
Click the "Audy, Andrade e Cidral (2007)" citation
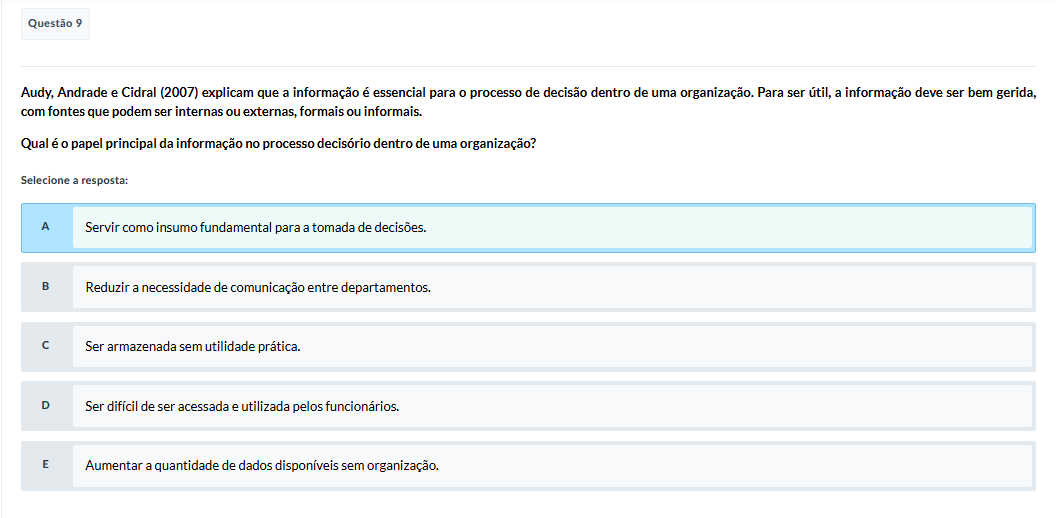107,93
